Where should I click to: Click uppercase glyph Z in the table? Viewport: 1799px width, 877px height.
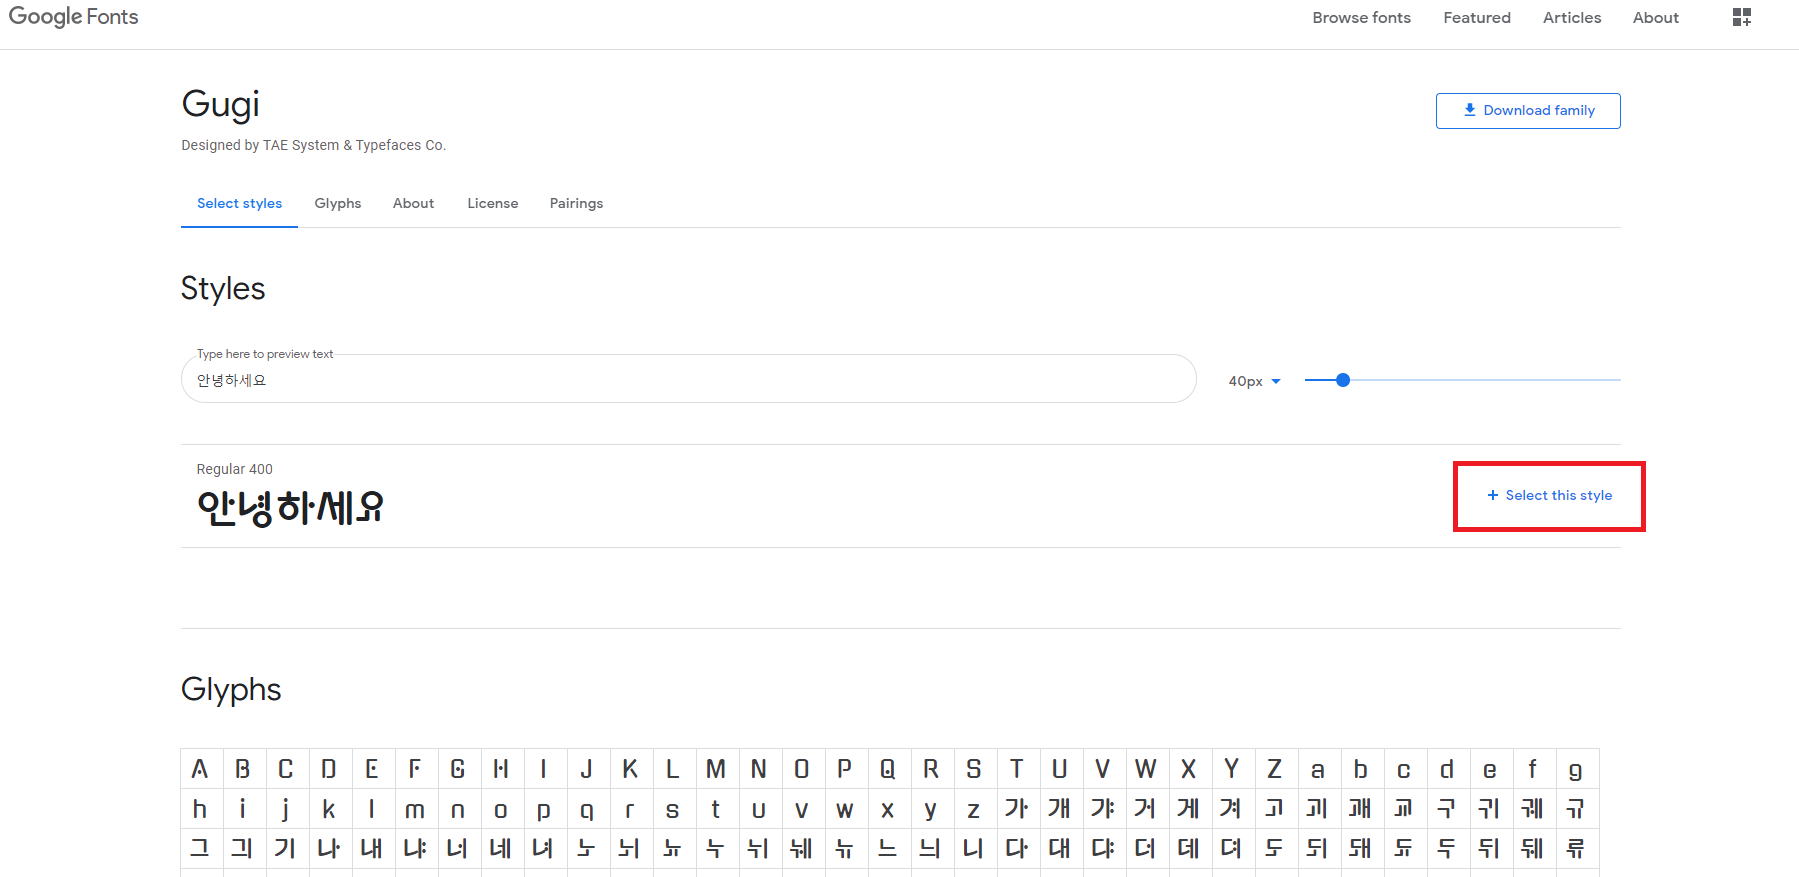(x=1275, y=768)
